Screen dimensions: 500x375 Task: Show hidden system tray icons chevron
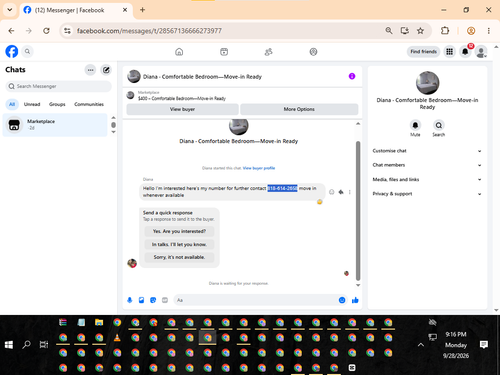pos(421,345)
